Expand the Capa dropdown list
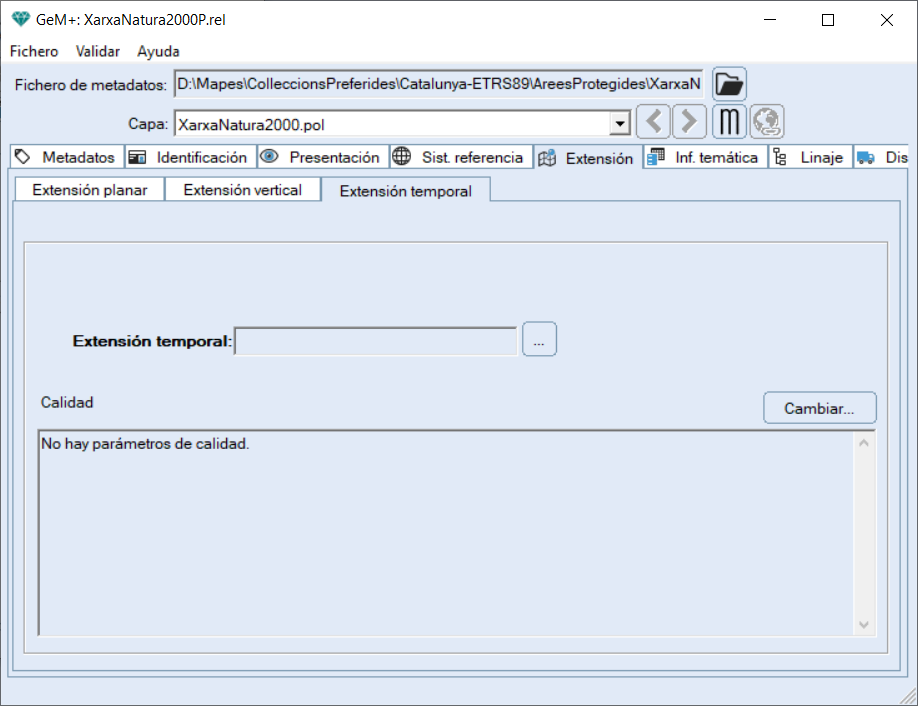This screenshot has width=918, height=706. pos(620,124)
